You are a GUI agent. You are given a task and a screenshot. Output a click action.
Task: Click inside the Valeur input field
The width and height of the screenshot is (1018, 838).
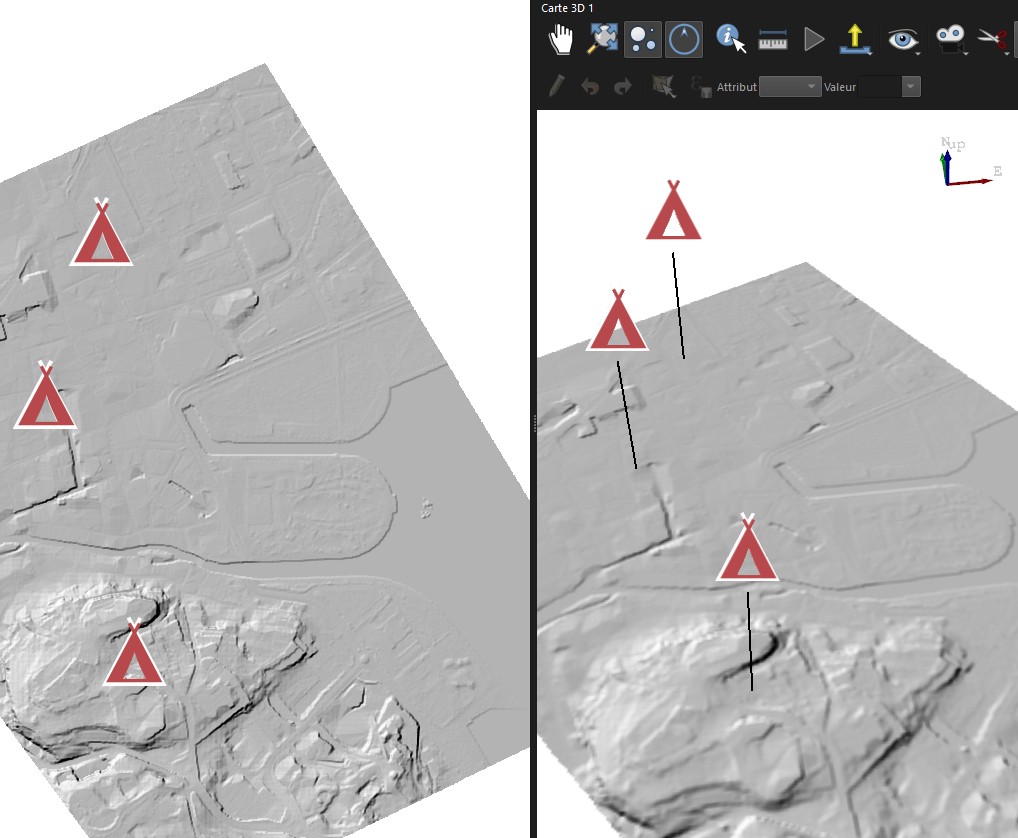[879, 86]
